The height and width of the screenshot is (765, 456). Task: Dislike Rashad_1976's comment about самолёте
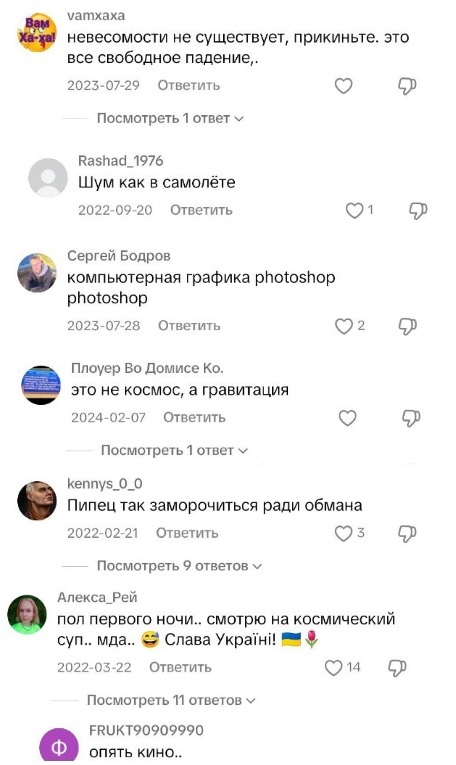pos(417,210)
